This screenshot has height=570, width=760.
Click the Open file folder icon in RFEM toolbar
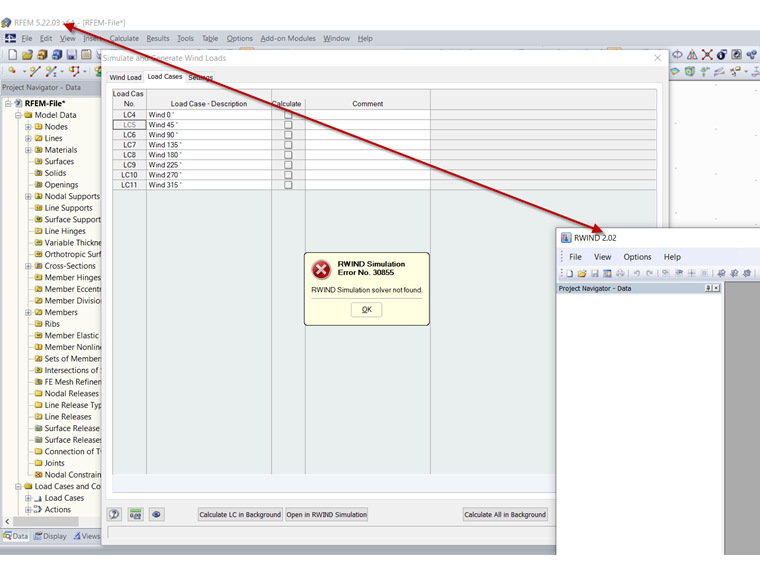[28, 55]
